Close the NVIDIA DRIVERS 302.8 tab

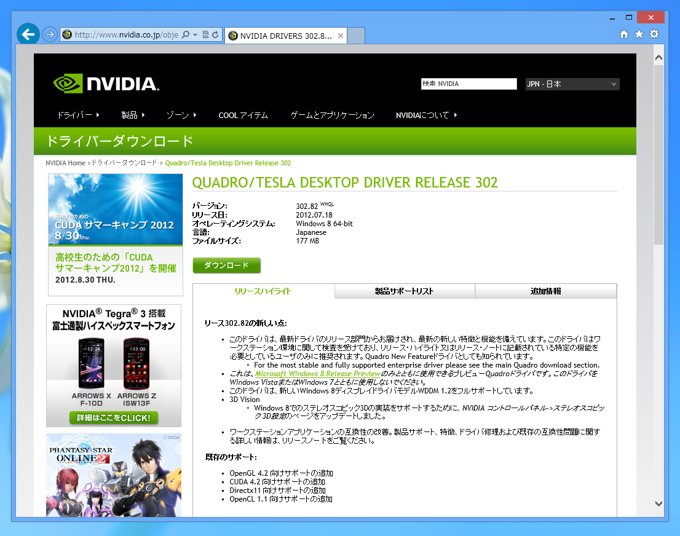(340, 36)
